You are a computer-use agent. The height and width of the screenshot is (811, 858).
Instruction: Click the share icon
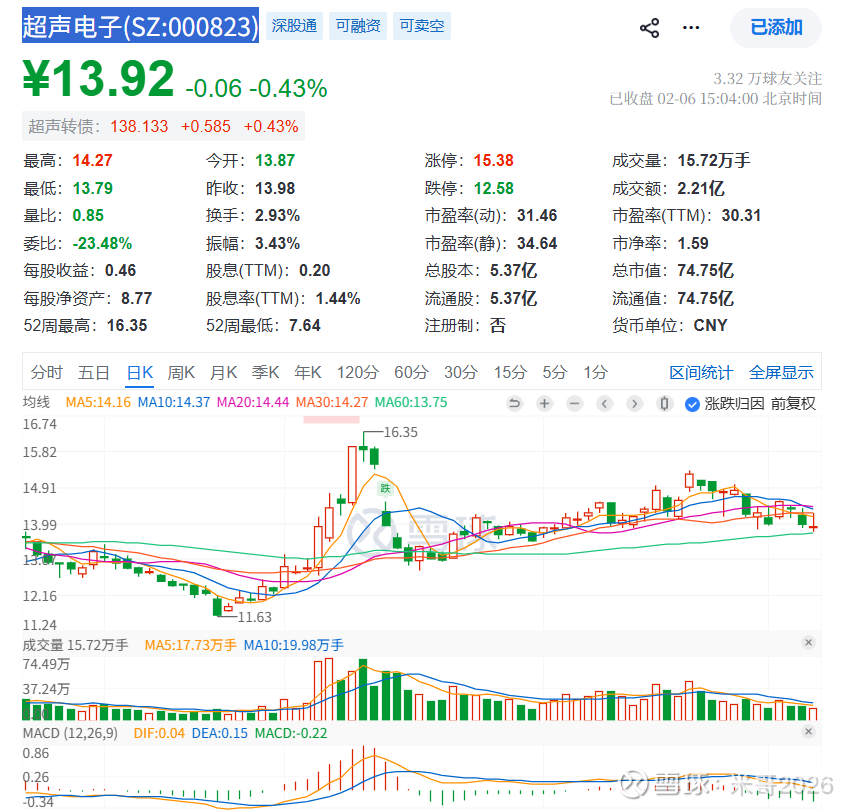pyautogui.click(x=649, y=27)
